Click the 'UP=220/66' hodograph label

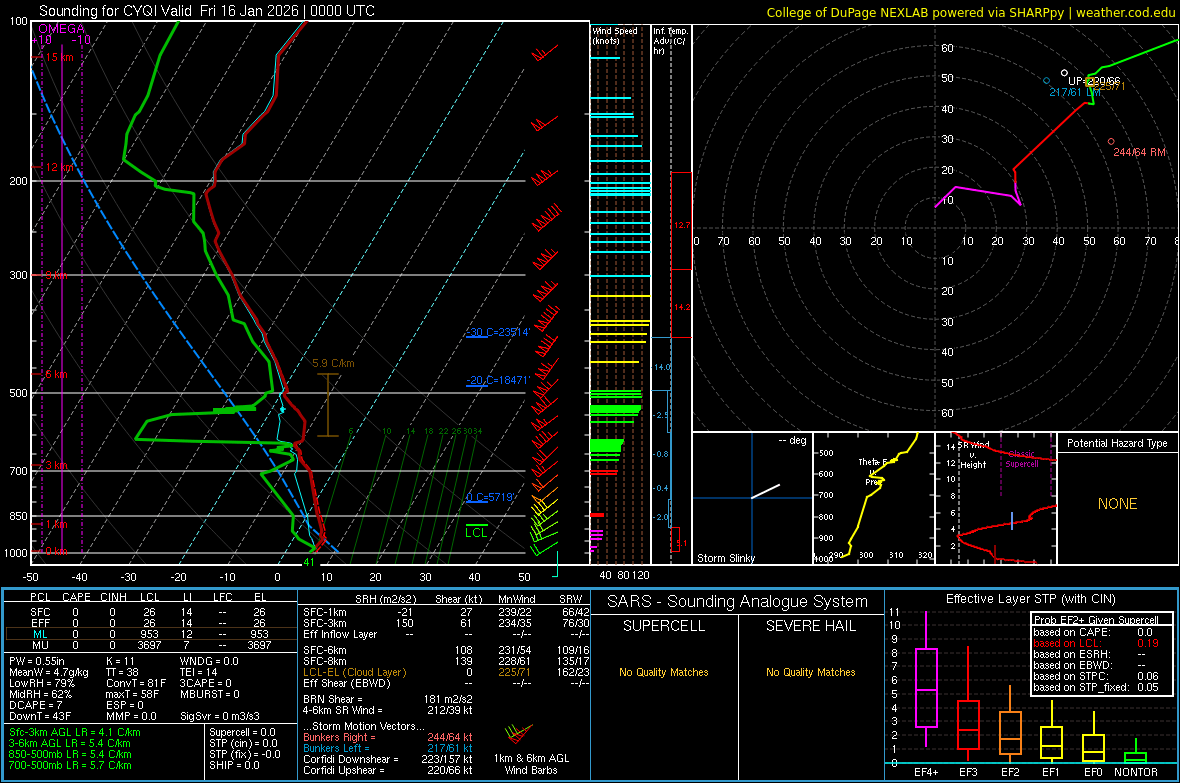tap(1094, 81)
